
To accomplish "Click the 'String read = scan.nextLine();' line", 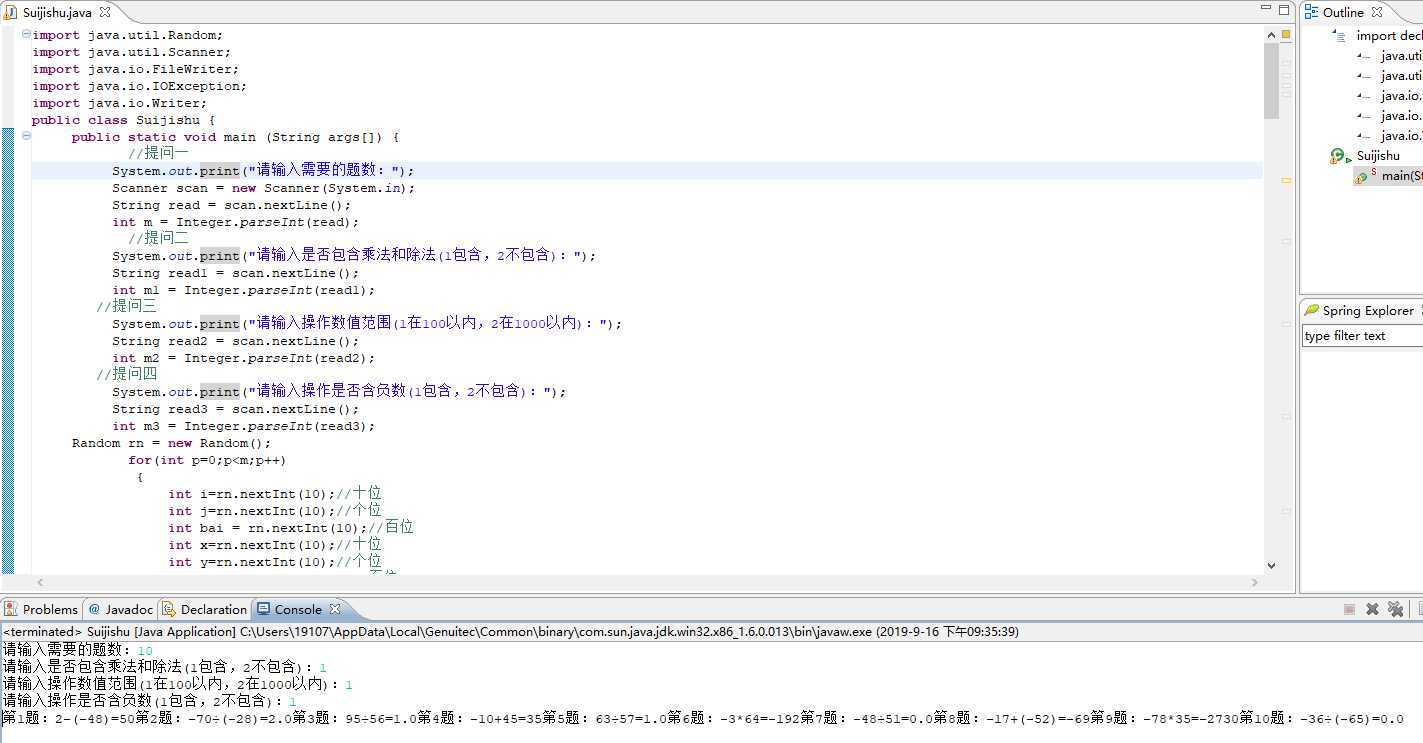I will click(x=232, y=205).
